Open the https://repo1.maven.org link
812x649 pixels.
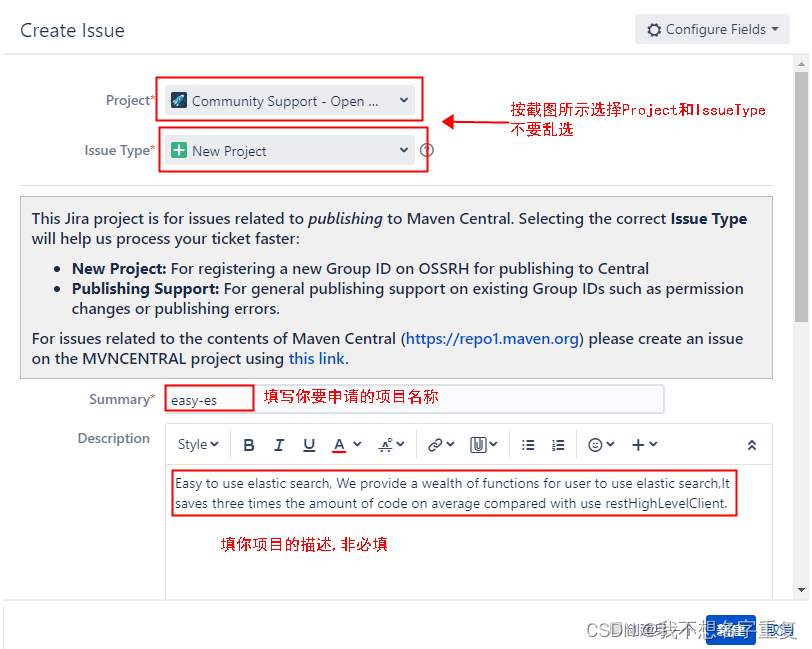492,339
